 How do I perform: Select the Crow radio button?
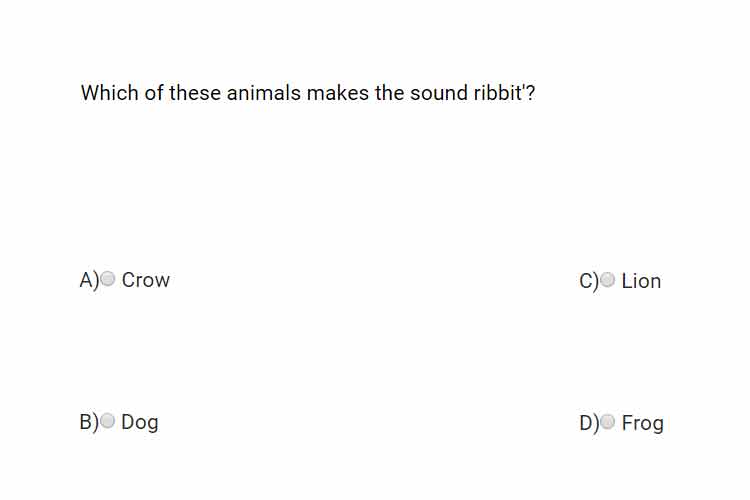click(x=108, y=278)
